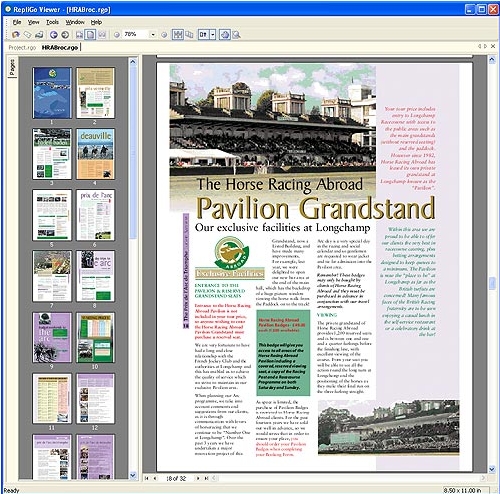This screenshot has height=494, width=500.
Task: Select page 3 thumbnail
Action: 52,154
